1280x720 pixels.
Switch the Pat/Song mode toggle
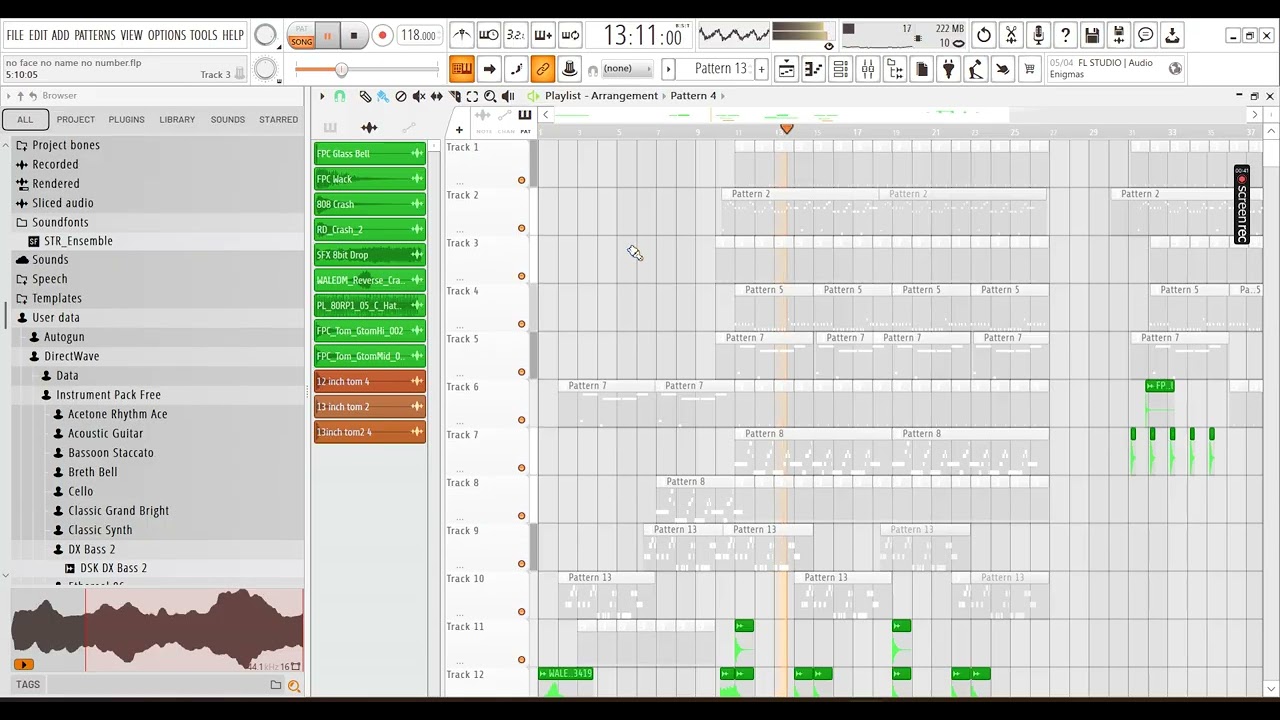click(x=301, y=36)
